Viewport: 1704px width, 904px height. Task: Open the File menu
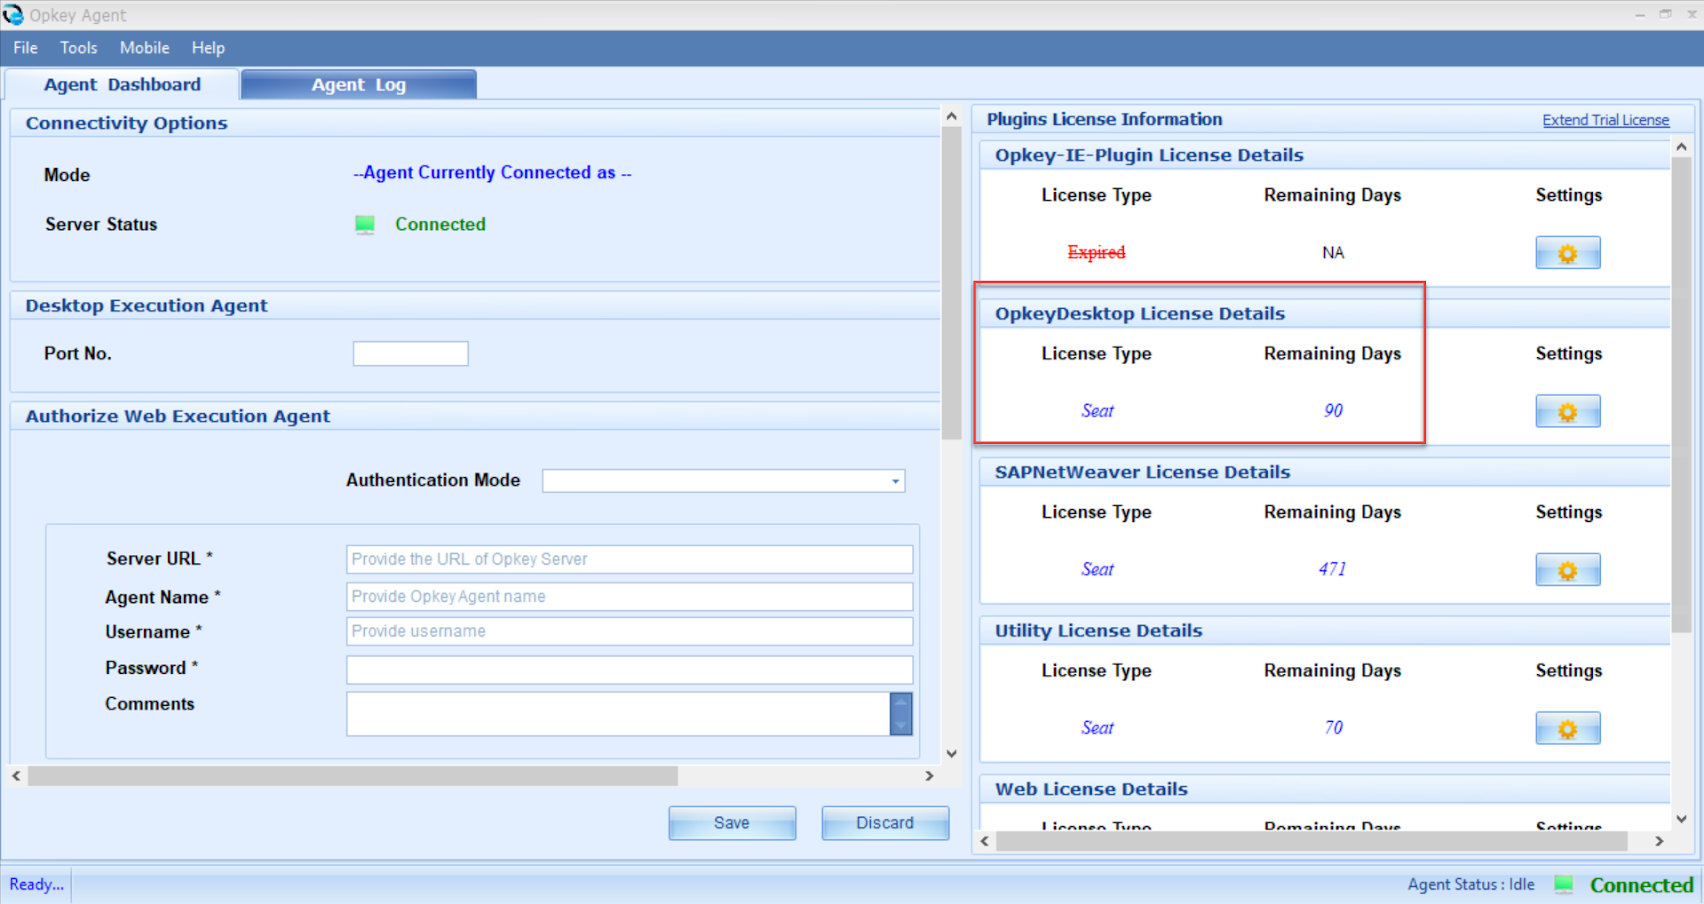pos(26,48)
